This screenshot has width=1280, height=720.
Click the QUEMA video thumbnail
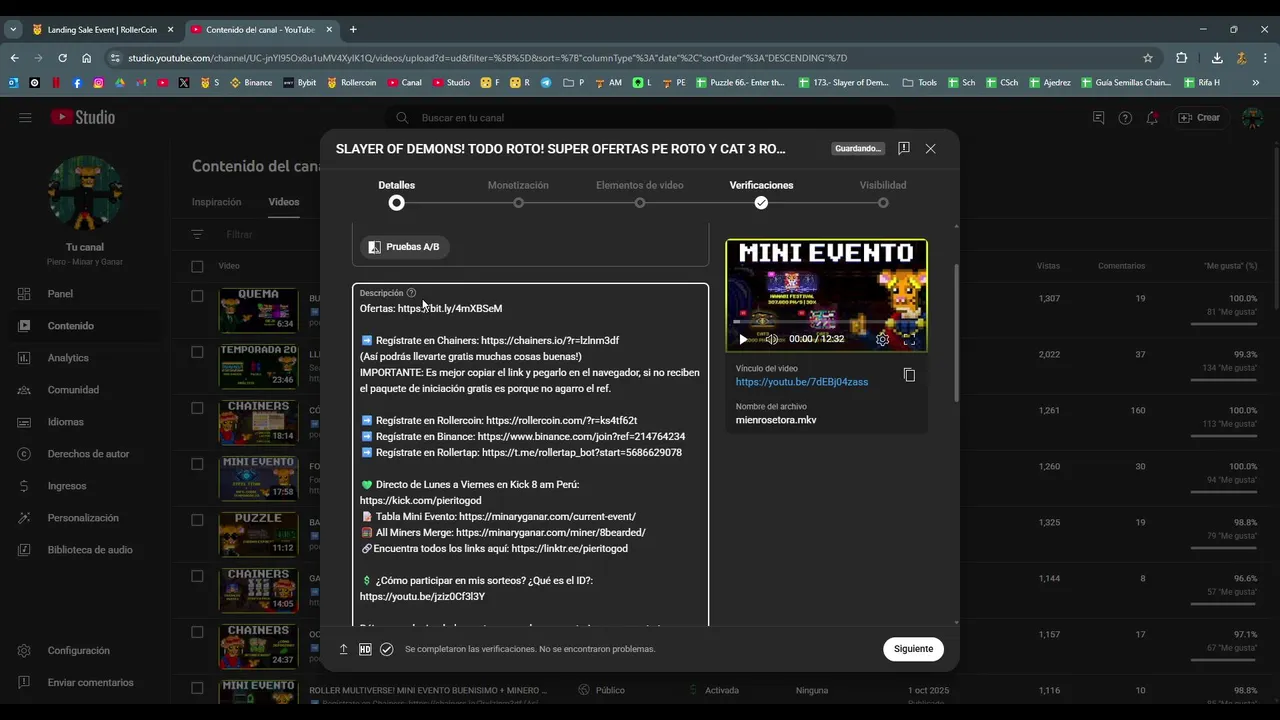point(258,310)
